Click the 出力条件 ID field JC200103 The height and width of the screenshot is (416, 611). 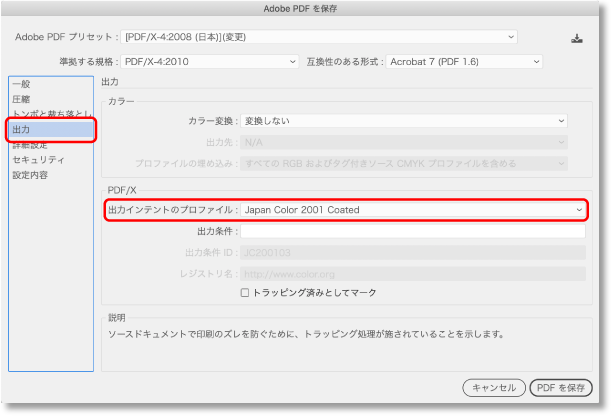(x=413, y=252)
